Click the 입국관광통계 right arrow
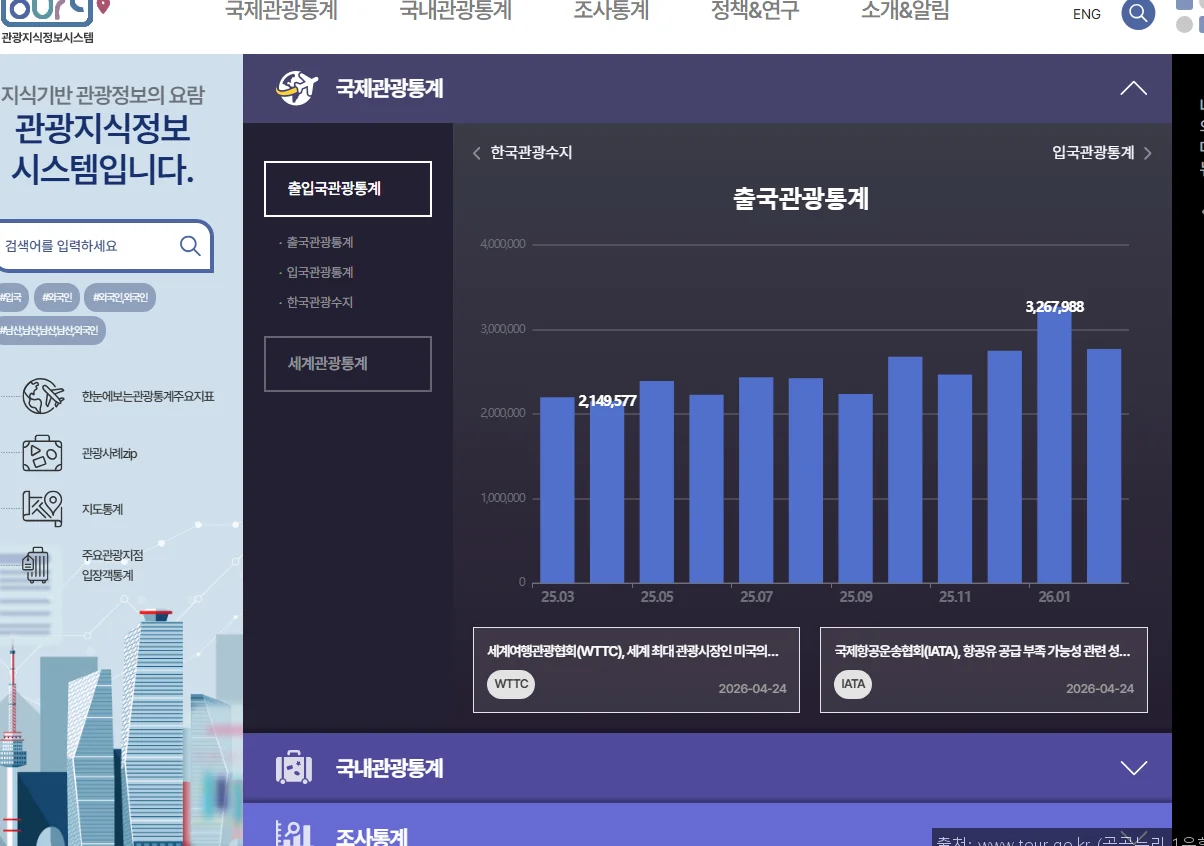1204x846 pixels. (x=1147, y=153)
